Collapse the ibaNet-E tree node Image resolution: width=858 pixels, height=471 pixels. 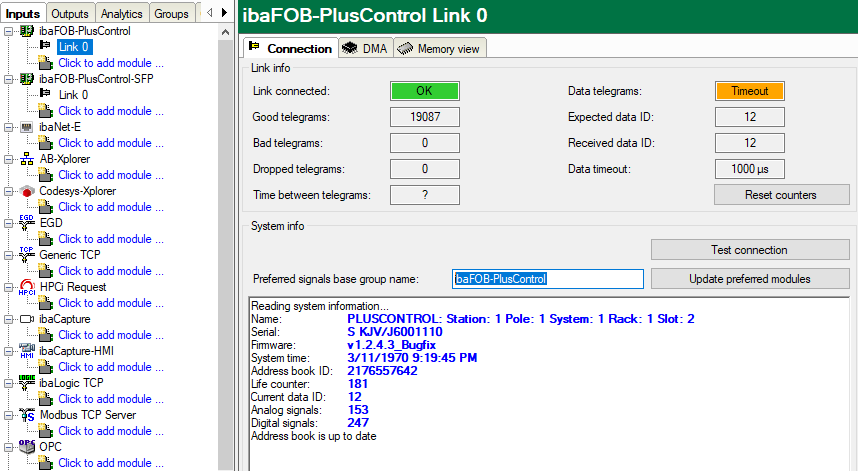(x=9, y=127)
